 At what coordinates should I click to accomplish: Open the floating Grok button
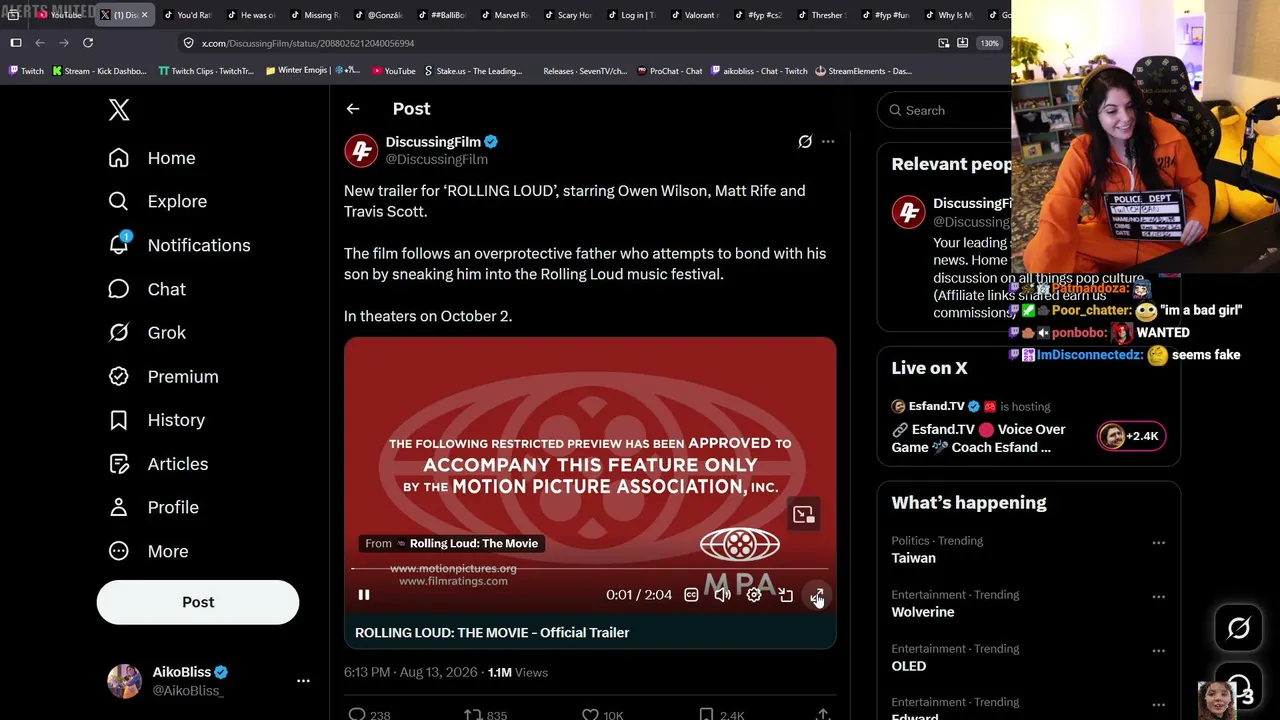coord(1238,628)
